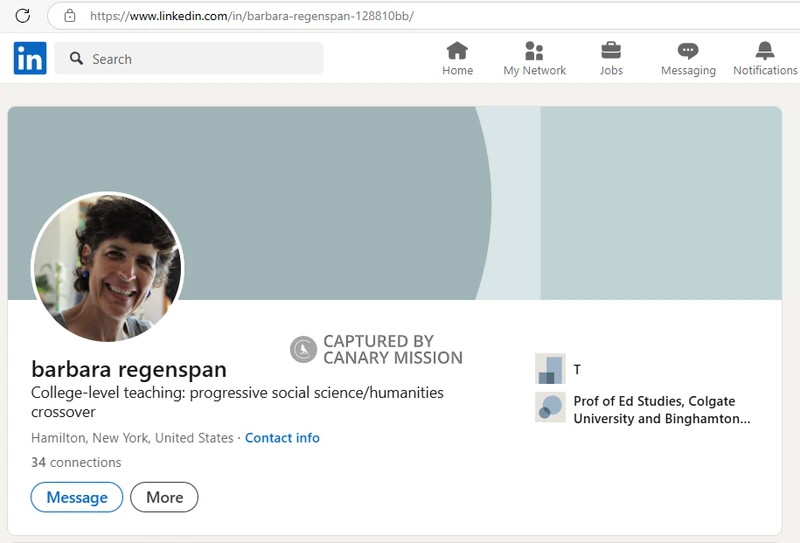Click the name barbara regenspan

[129, 369]
